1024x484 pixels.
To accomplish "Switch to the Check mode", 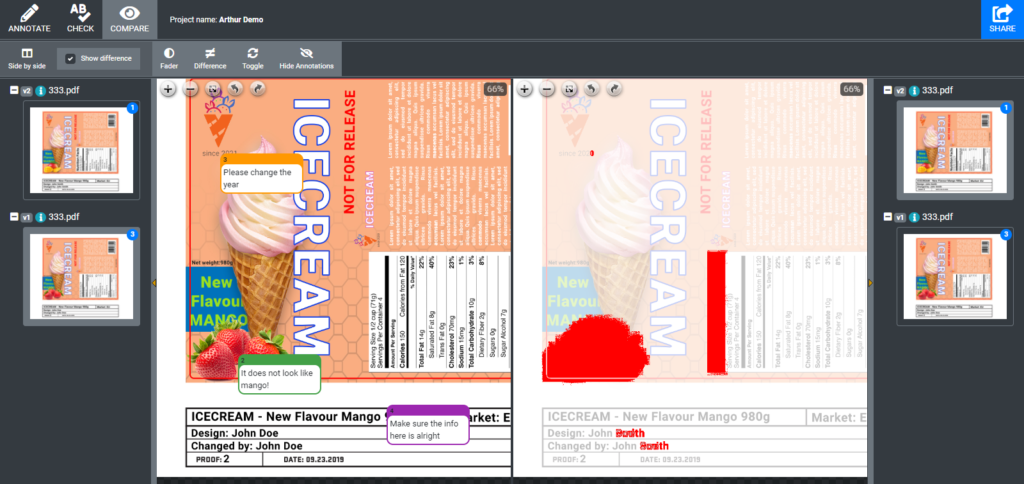I will [x=80, y=19].
